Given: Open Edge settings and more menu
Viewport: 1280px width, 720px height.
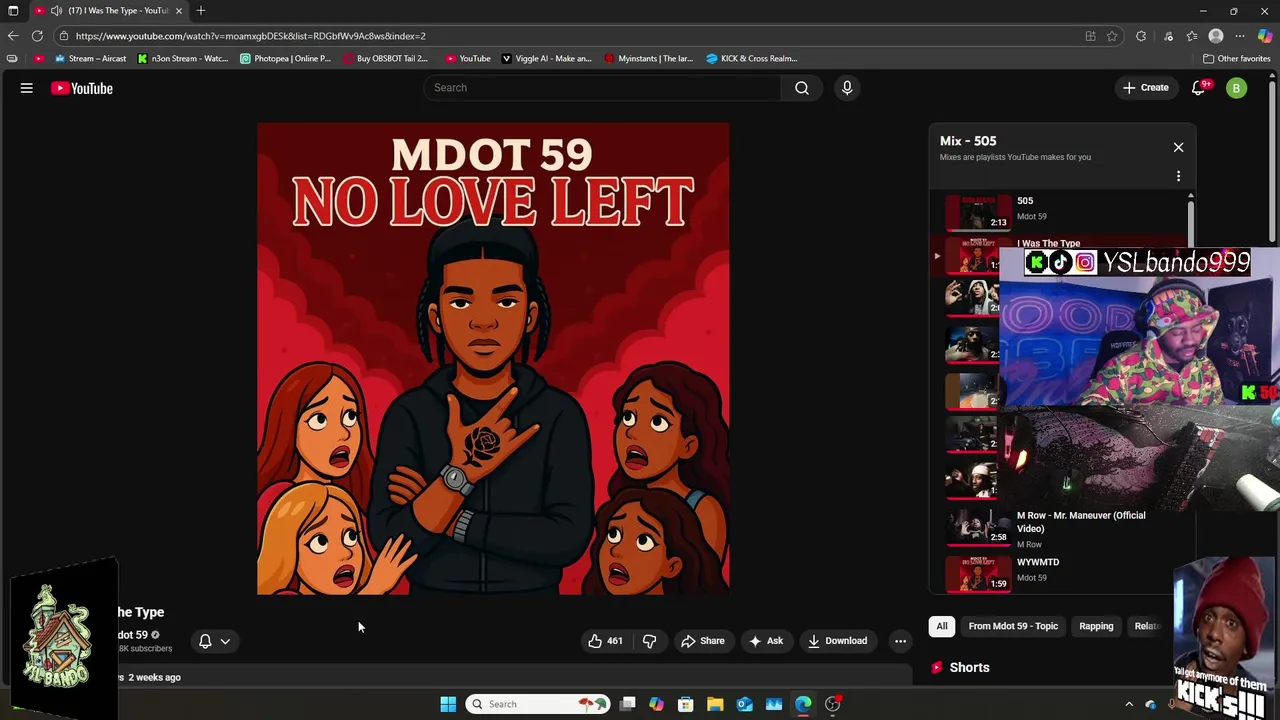Looking at the screenshot, I should [1240, 36].
